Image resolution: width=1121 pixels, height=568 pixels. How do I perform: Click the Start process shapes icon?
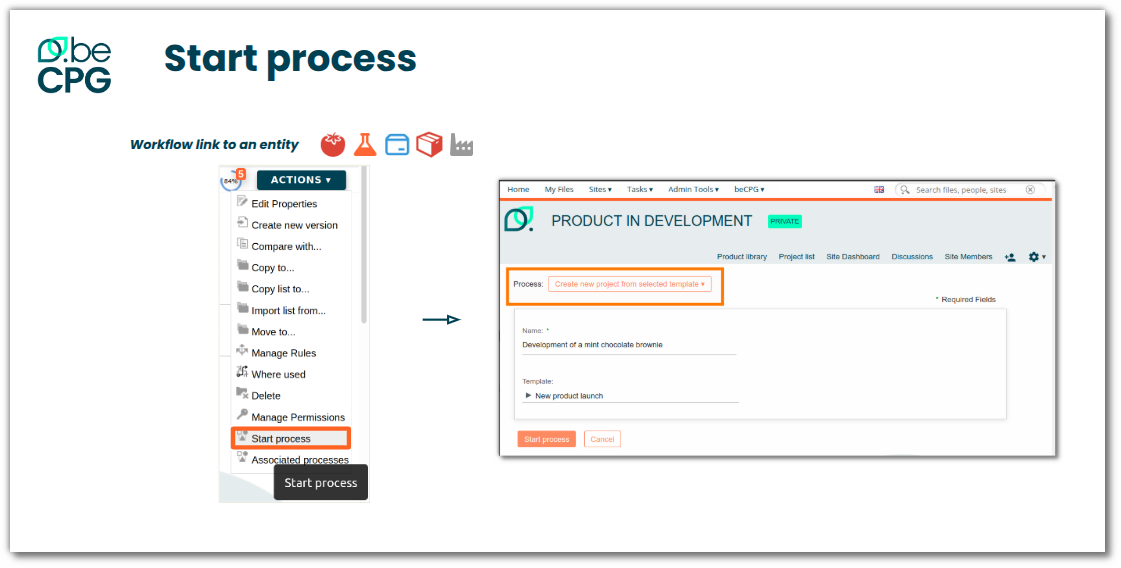[242, 436]
